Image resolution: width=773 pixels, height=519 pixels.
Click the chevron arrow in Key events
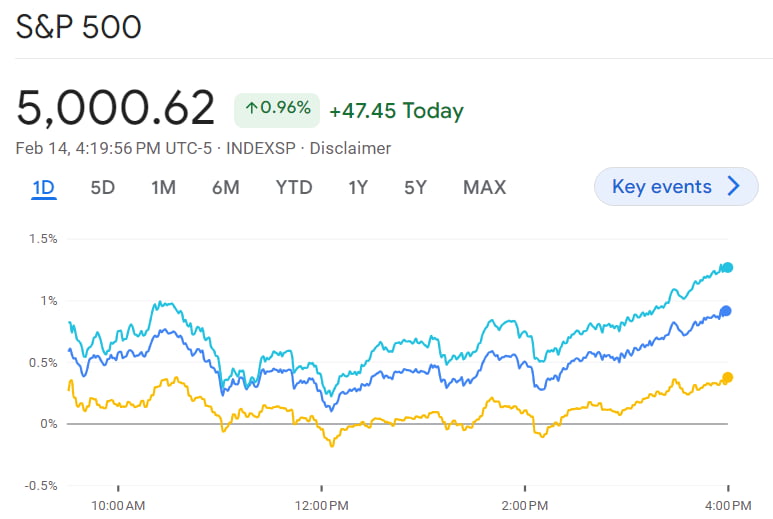(734, 187)
